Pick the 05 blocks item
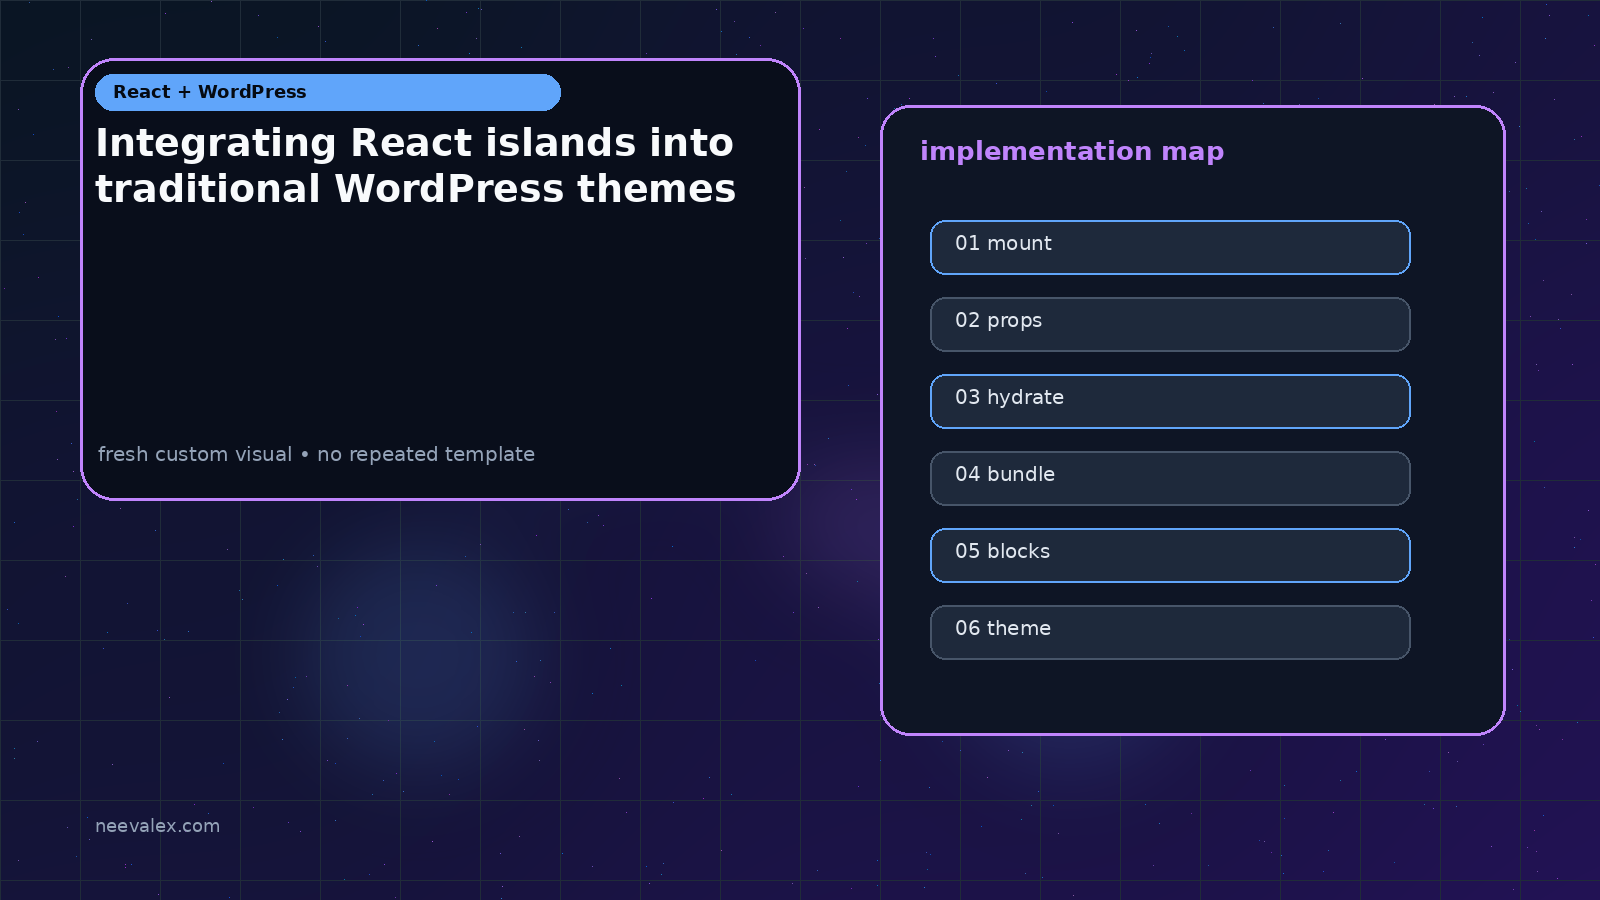The image size is (1600, 900). click(1170, 555)
